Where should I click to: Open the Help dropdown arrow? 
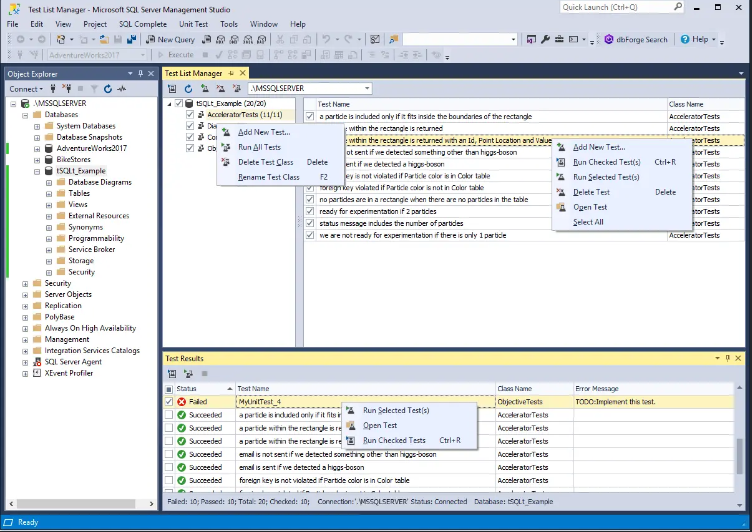714,39
